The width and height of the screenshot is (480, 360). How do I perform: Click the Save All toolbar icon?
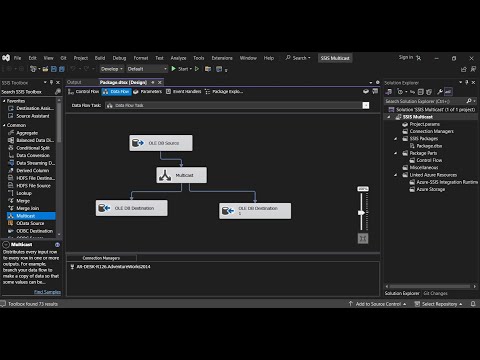pyautogui.click(x=62, y=69)
